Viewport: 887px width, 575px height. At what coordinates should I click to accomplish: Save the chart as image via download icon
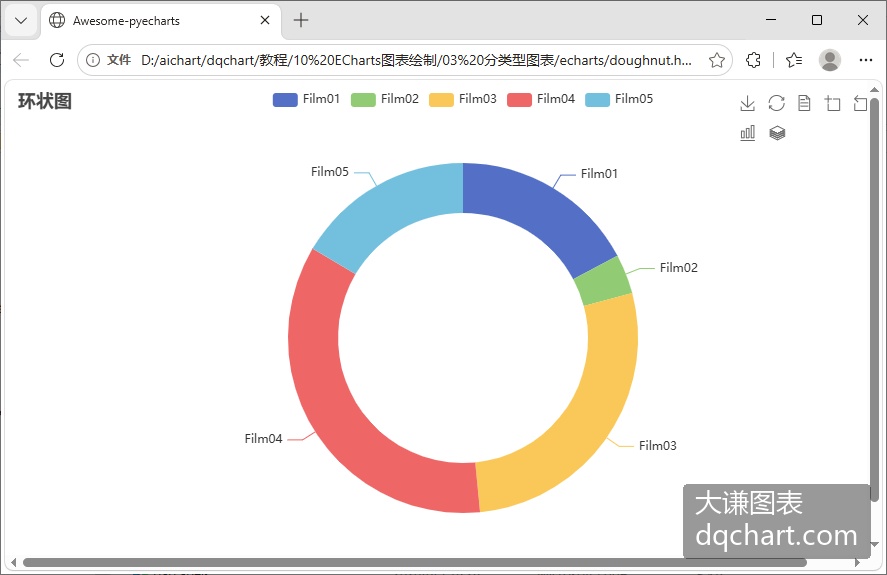[x=747, y=104]
